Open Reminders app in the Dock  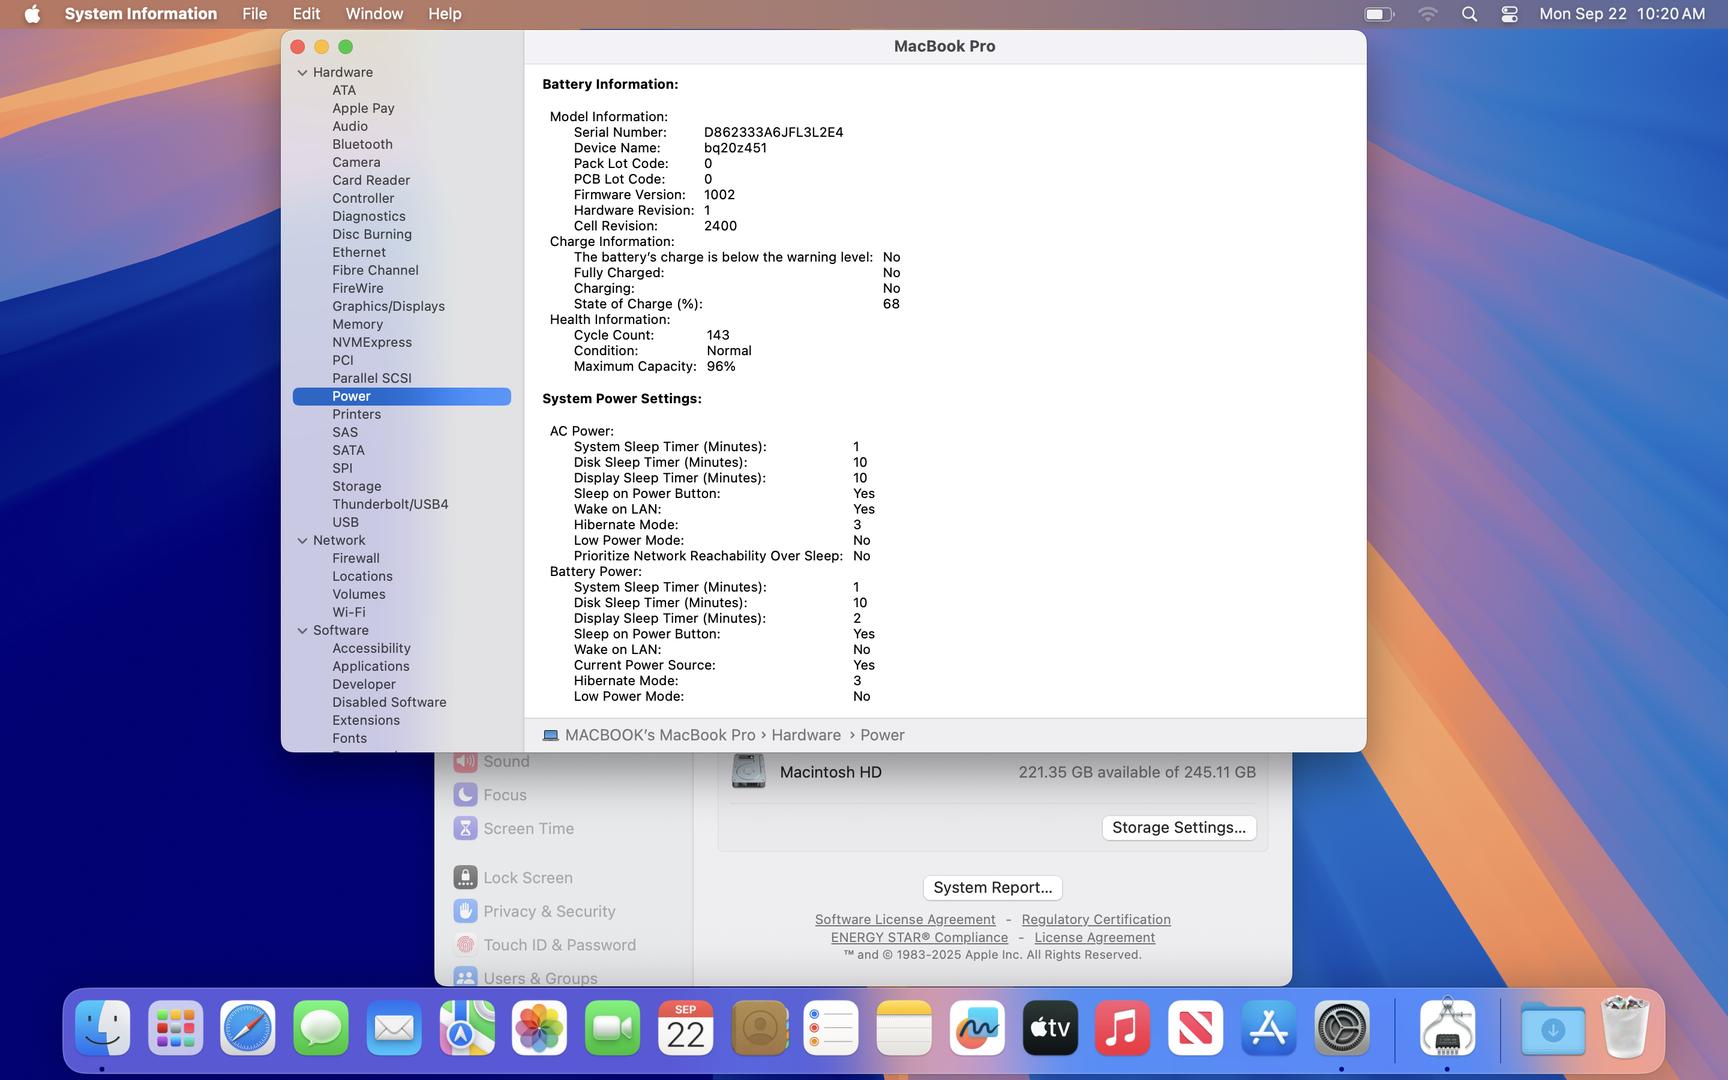click(831, 1028)
